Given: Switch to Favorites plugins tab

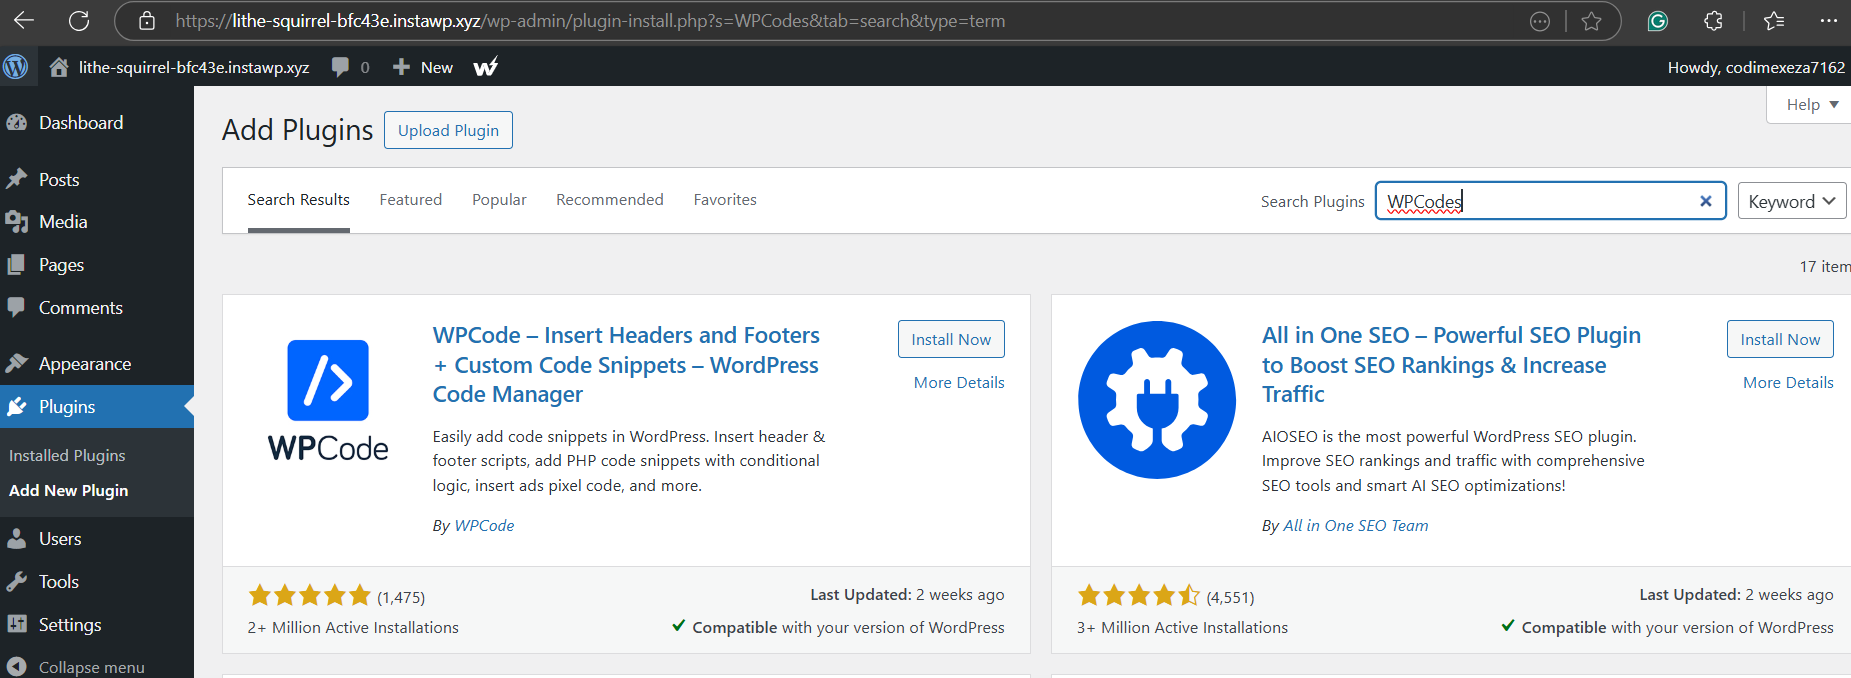Looking at the screenshot, I should pos(725,200).
